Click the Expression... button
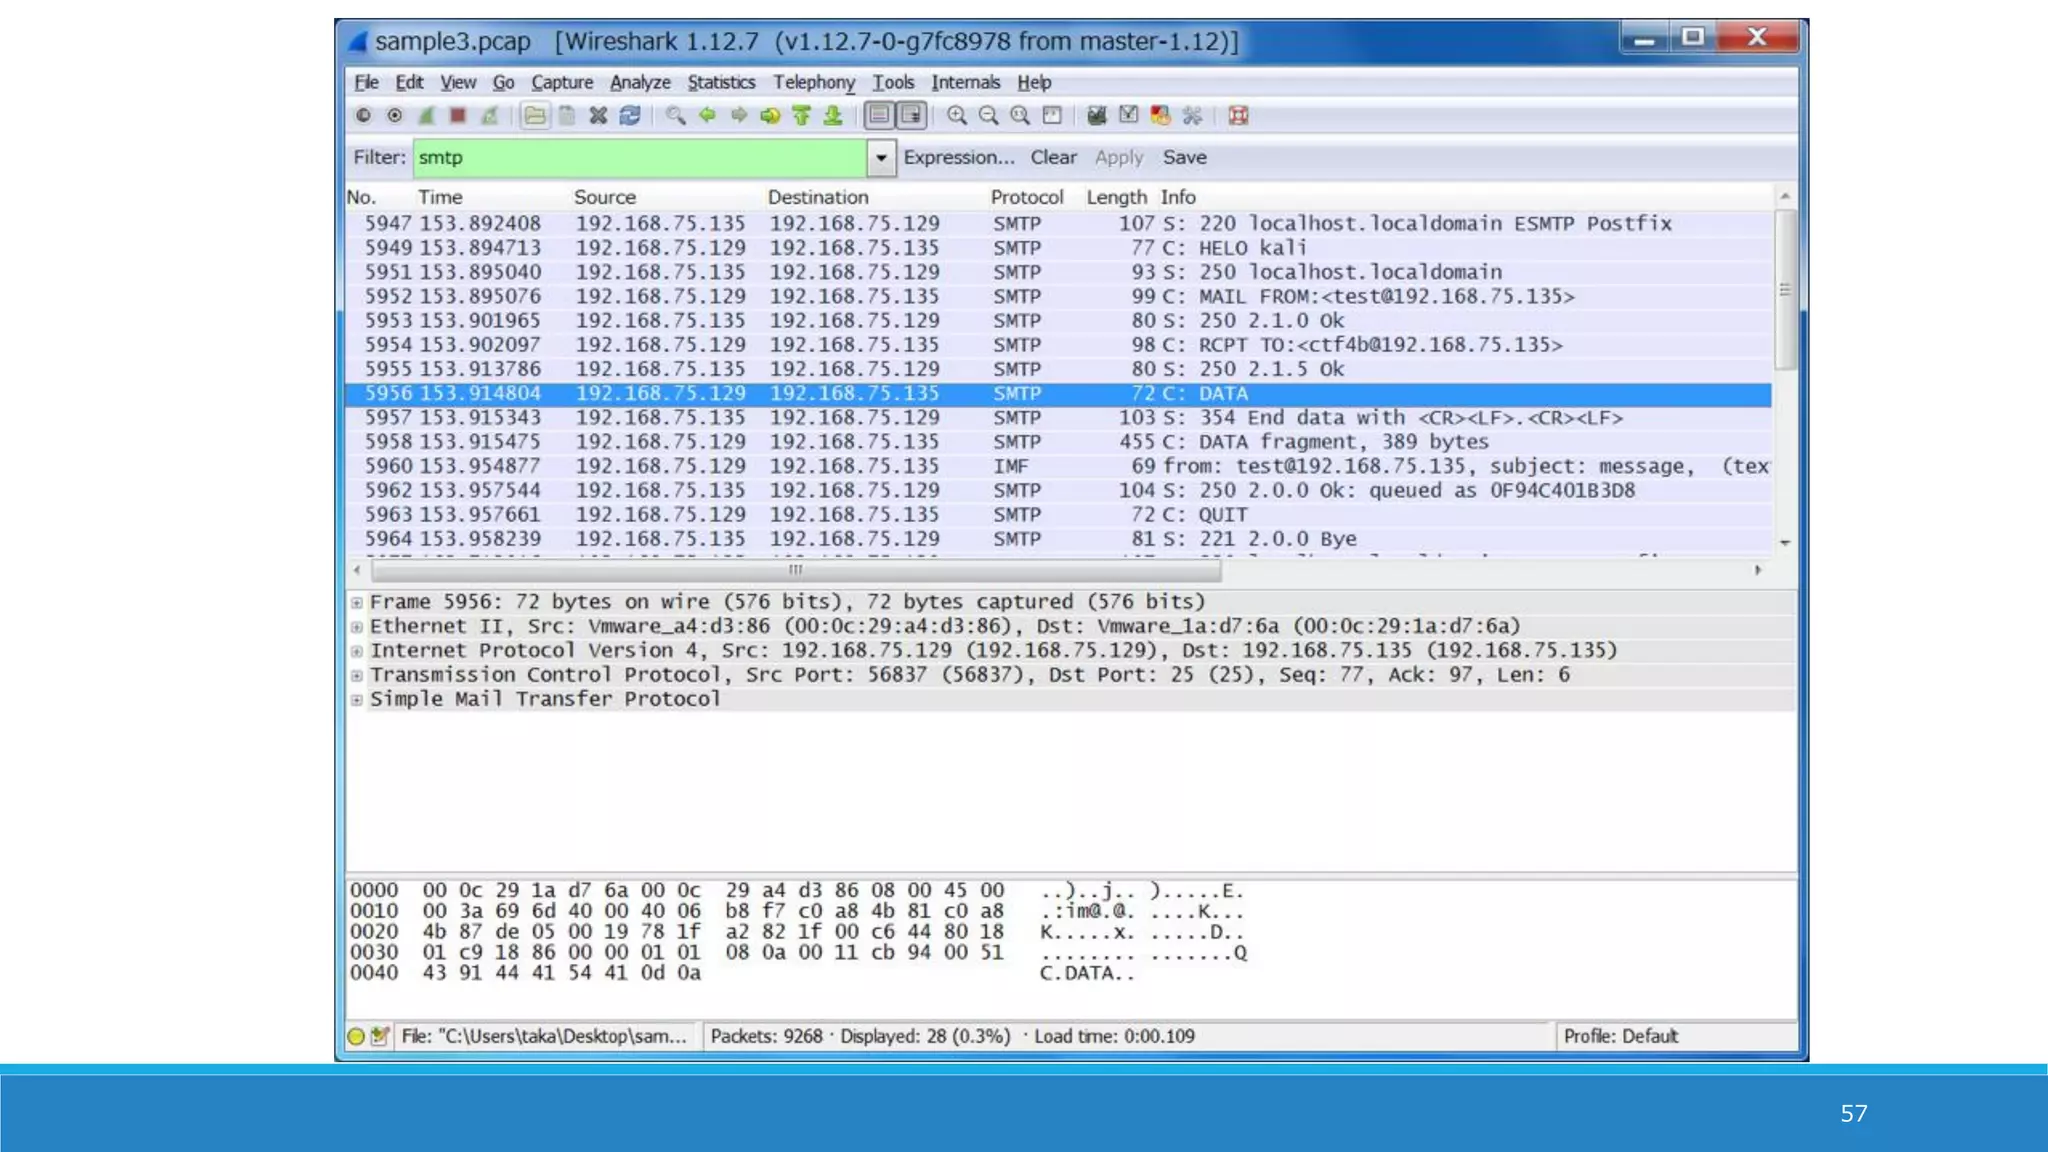 [958, 157]
